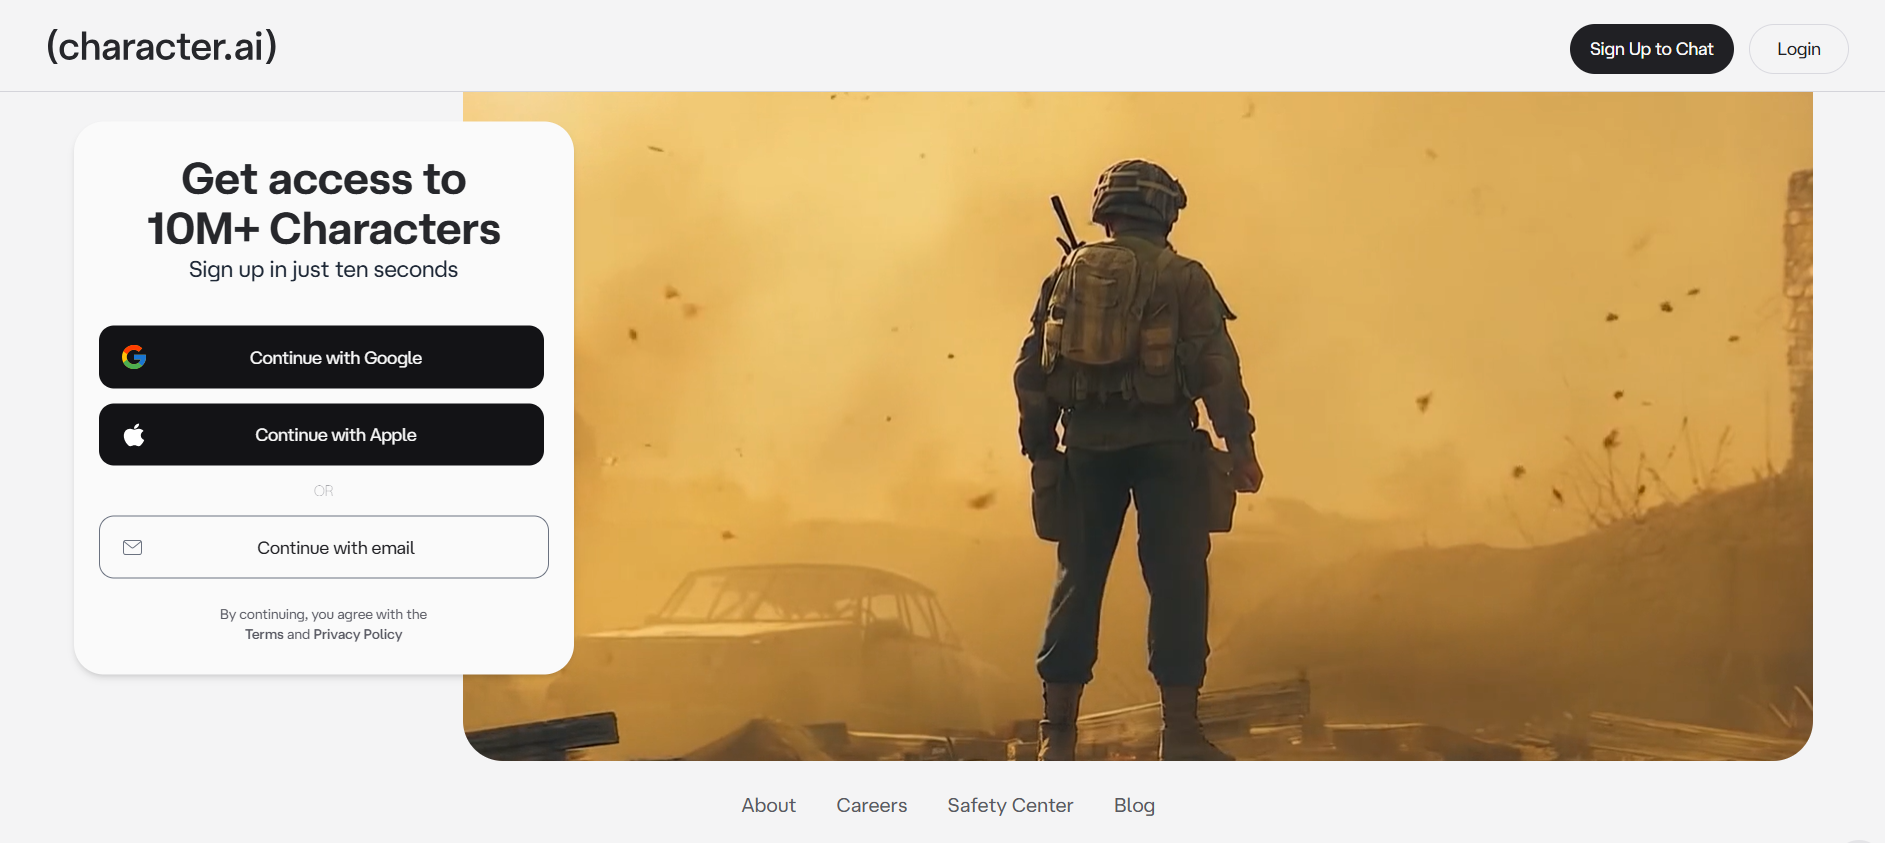Select Continue with email option

point(324,547)
